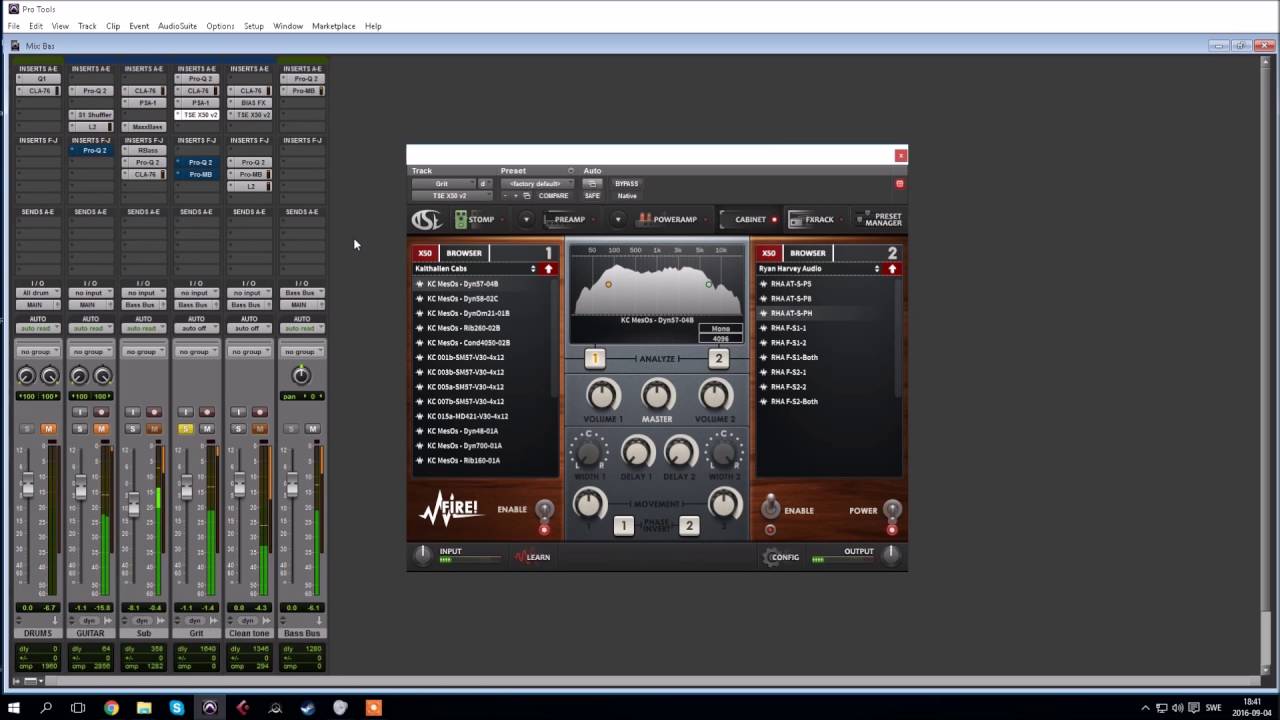Enable input monitoring on Grit track
Viewport: 1280px width, 720px height.
pyautogui.click(x=185, y=412)
